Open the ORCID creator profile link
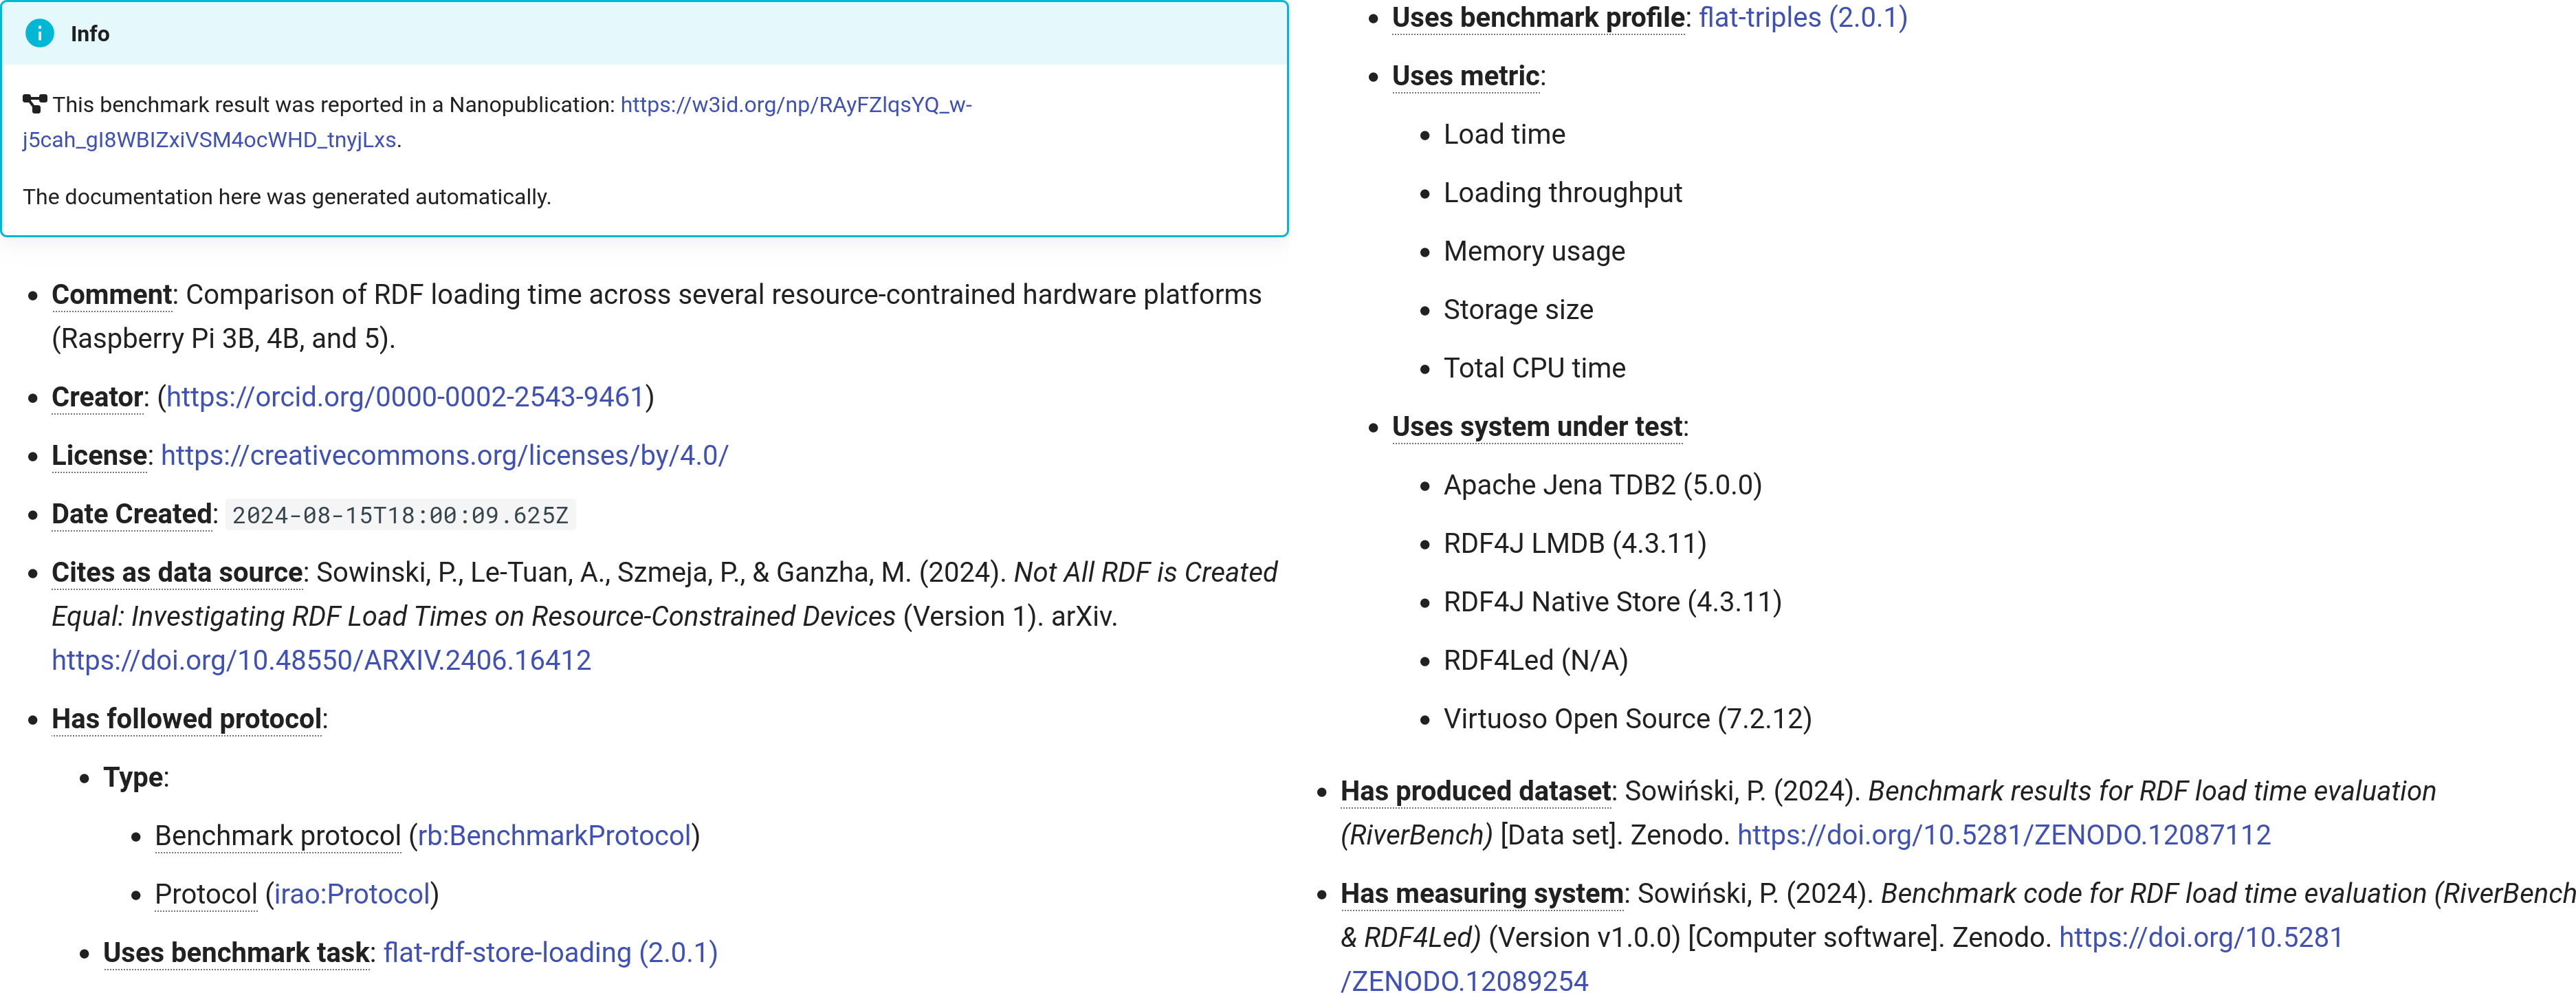The height and width of the screenshot is (993, 2576). (405, 397)
